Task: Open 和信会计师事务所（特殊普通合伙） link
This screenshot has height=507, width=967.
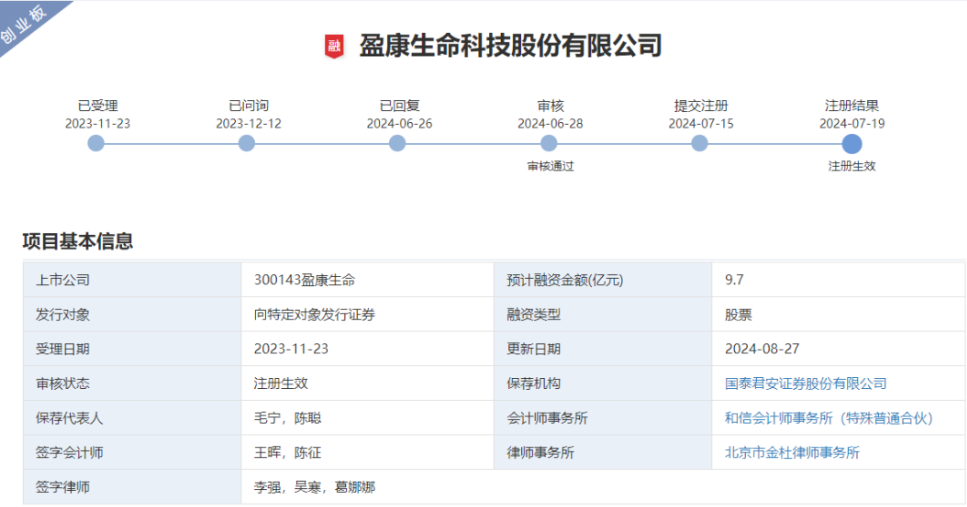Action: [x=829, y=418]
